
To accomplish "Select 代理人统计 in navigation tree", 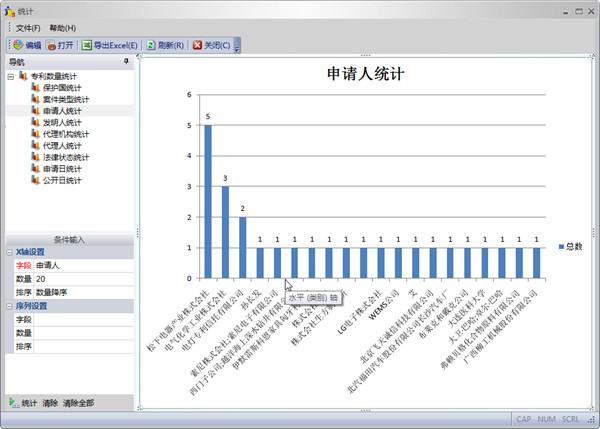I will click(x=62, y=145).
